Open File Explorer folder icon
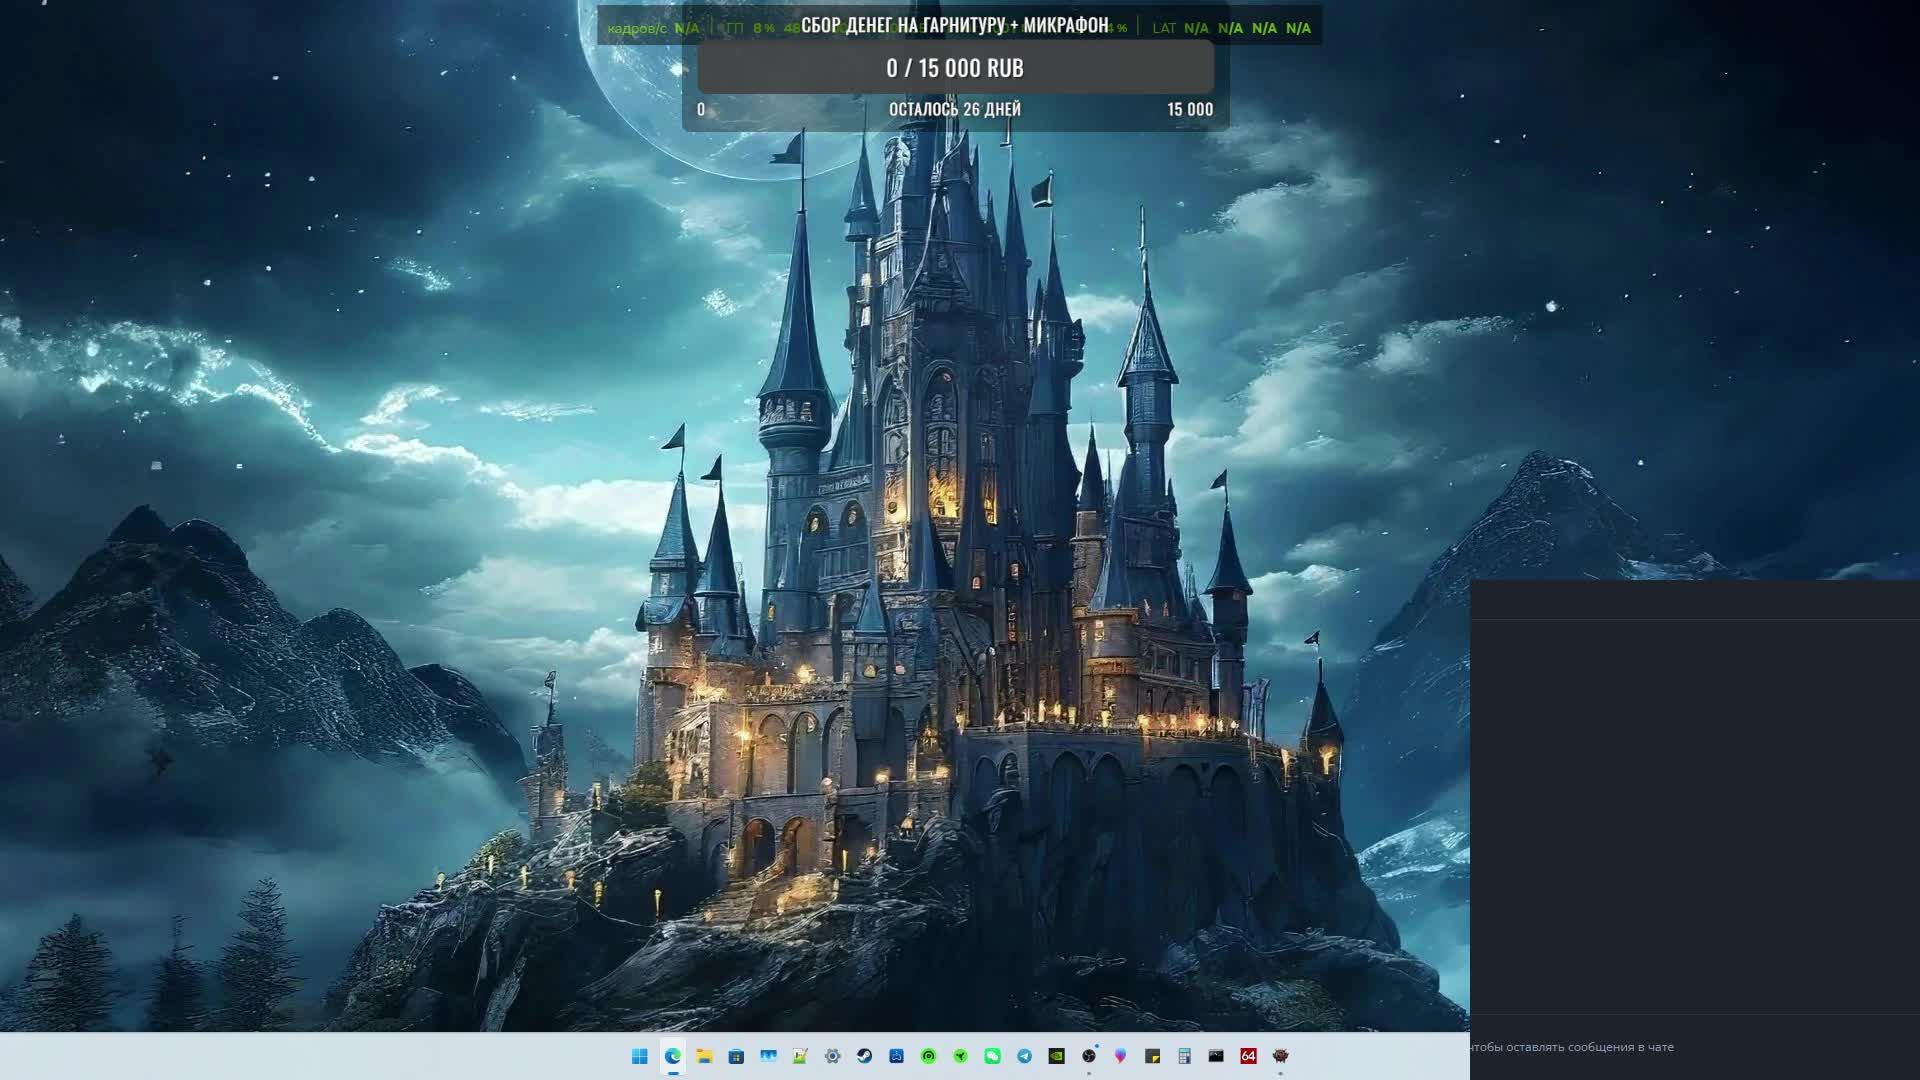 705,1056
